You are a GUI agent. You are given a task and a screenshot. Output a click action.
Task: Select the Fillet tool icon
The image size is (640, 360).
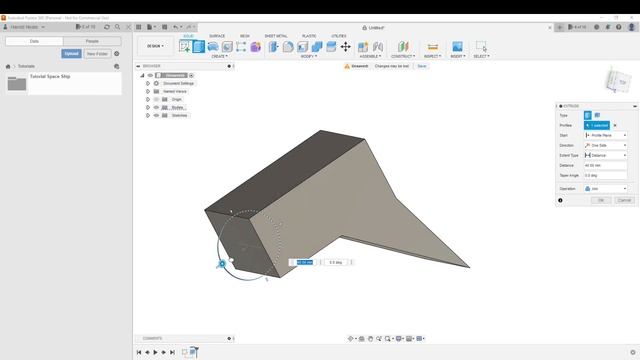[x=288, y=47]
